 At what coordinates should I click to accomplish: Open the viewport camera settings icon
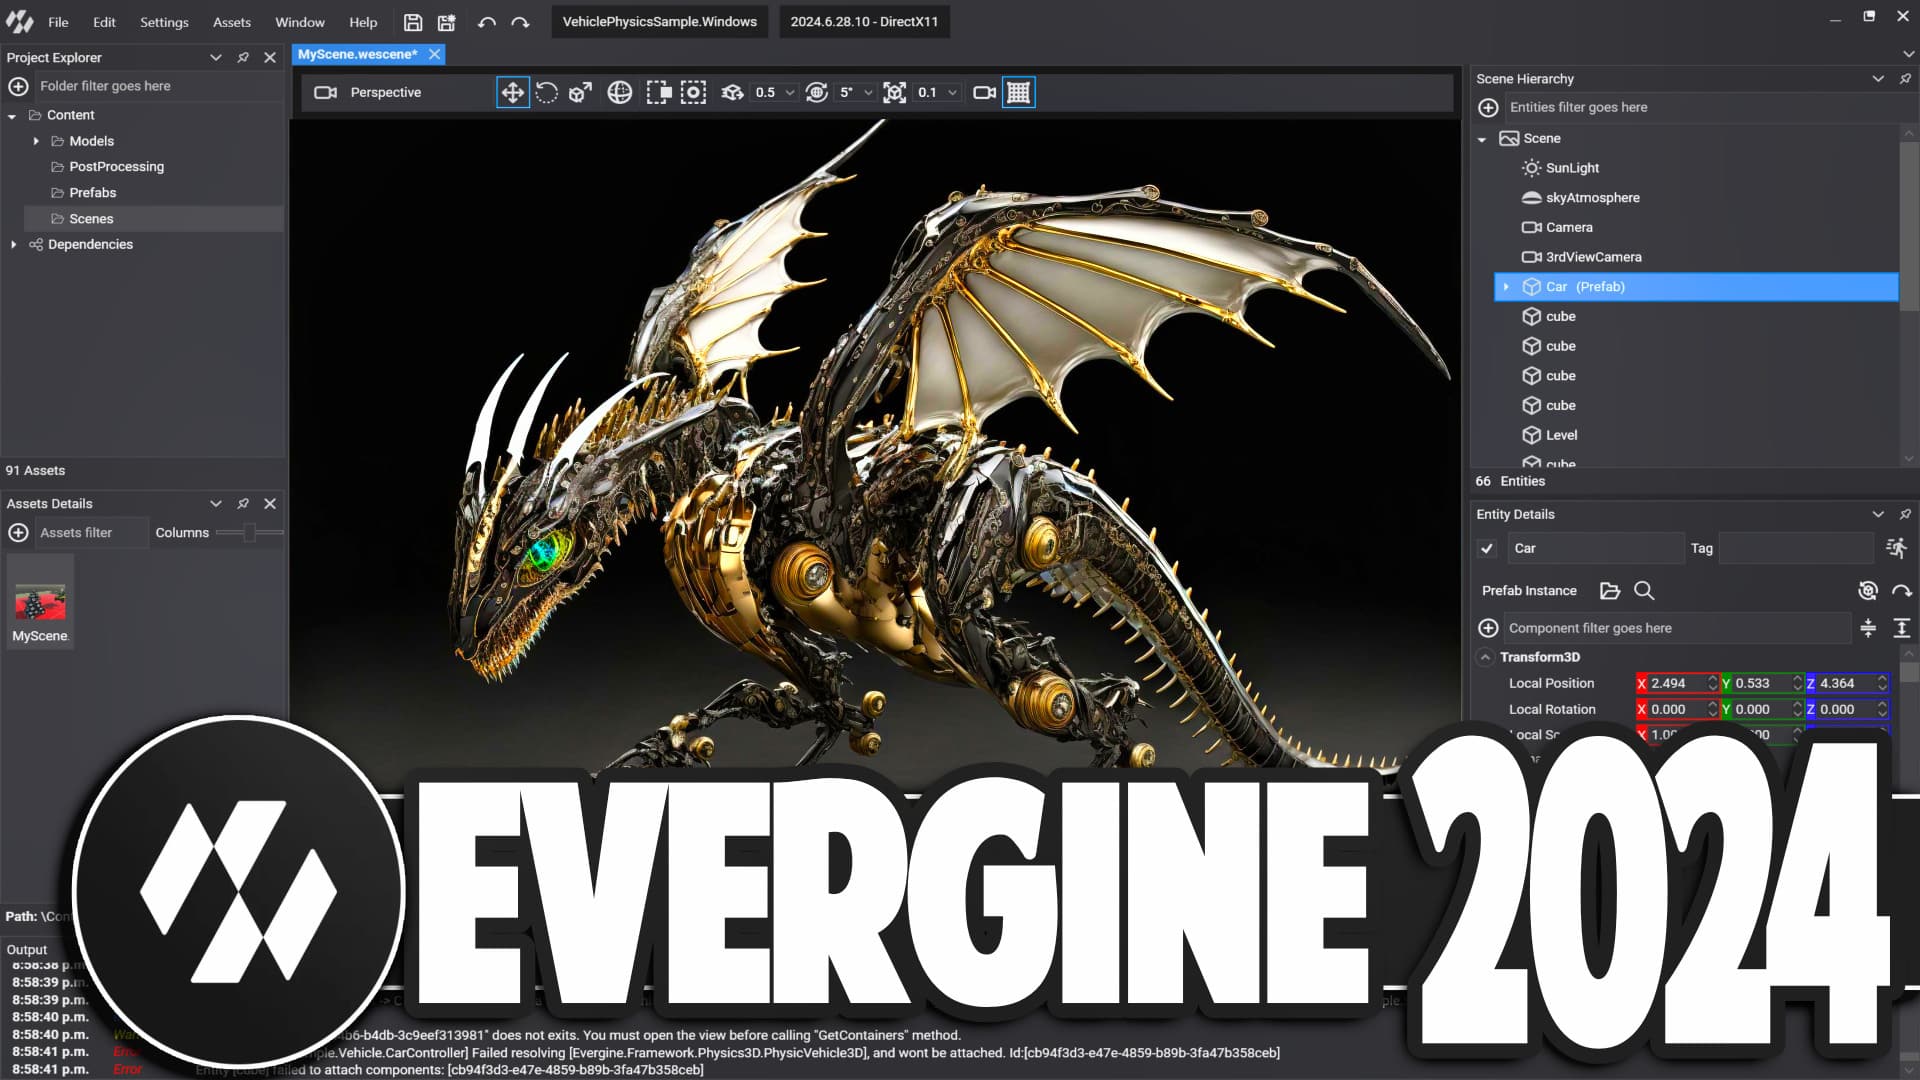pos(983,92)
